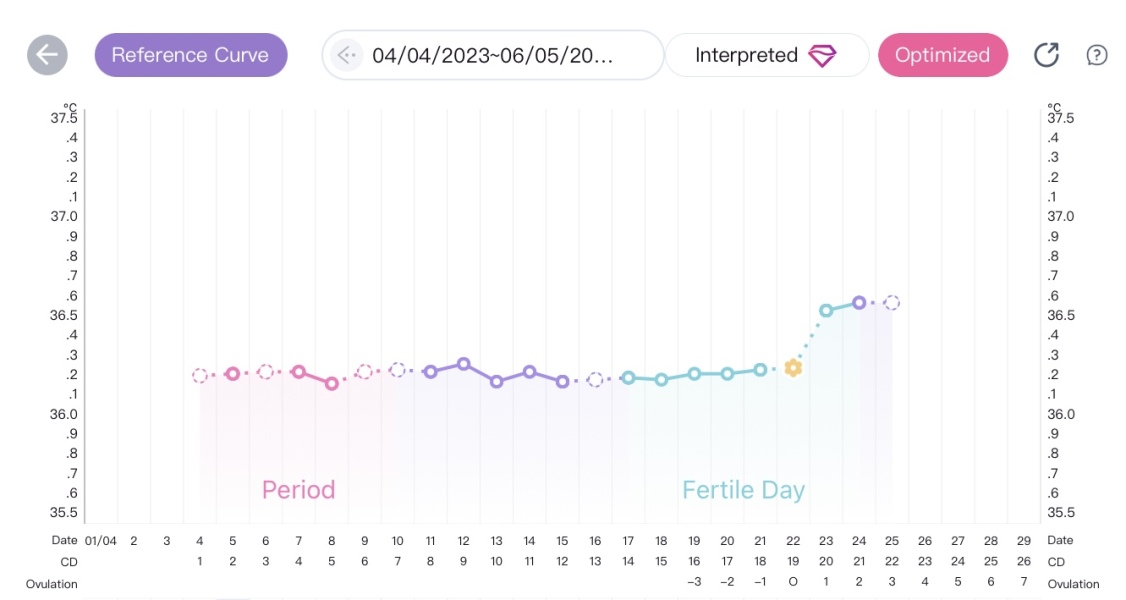1126x600 pixels.
Task: Tap the gray back arrow icon
Action: tap(47, 55)
